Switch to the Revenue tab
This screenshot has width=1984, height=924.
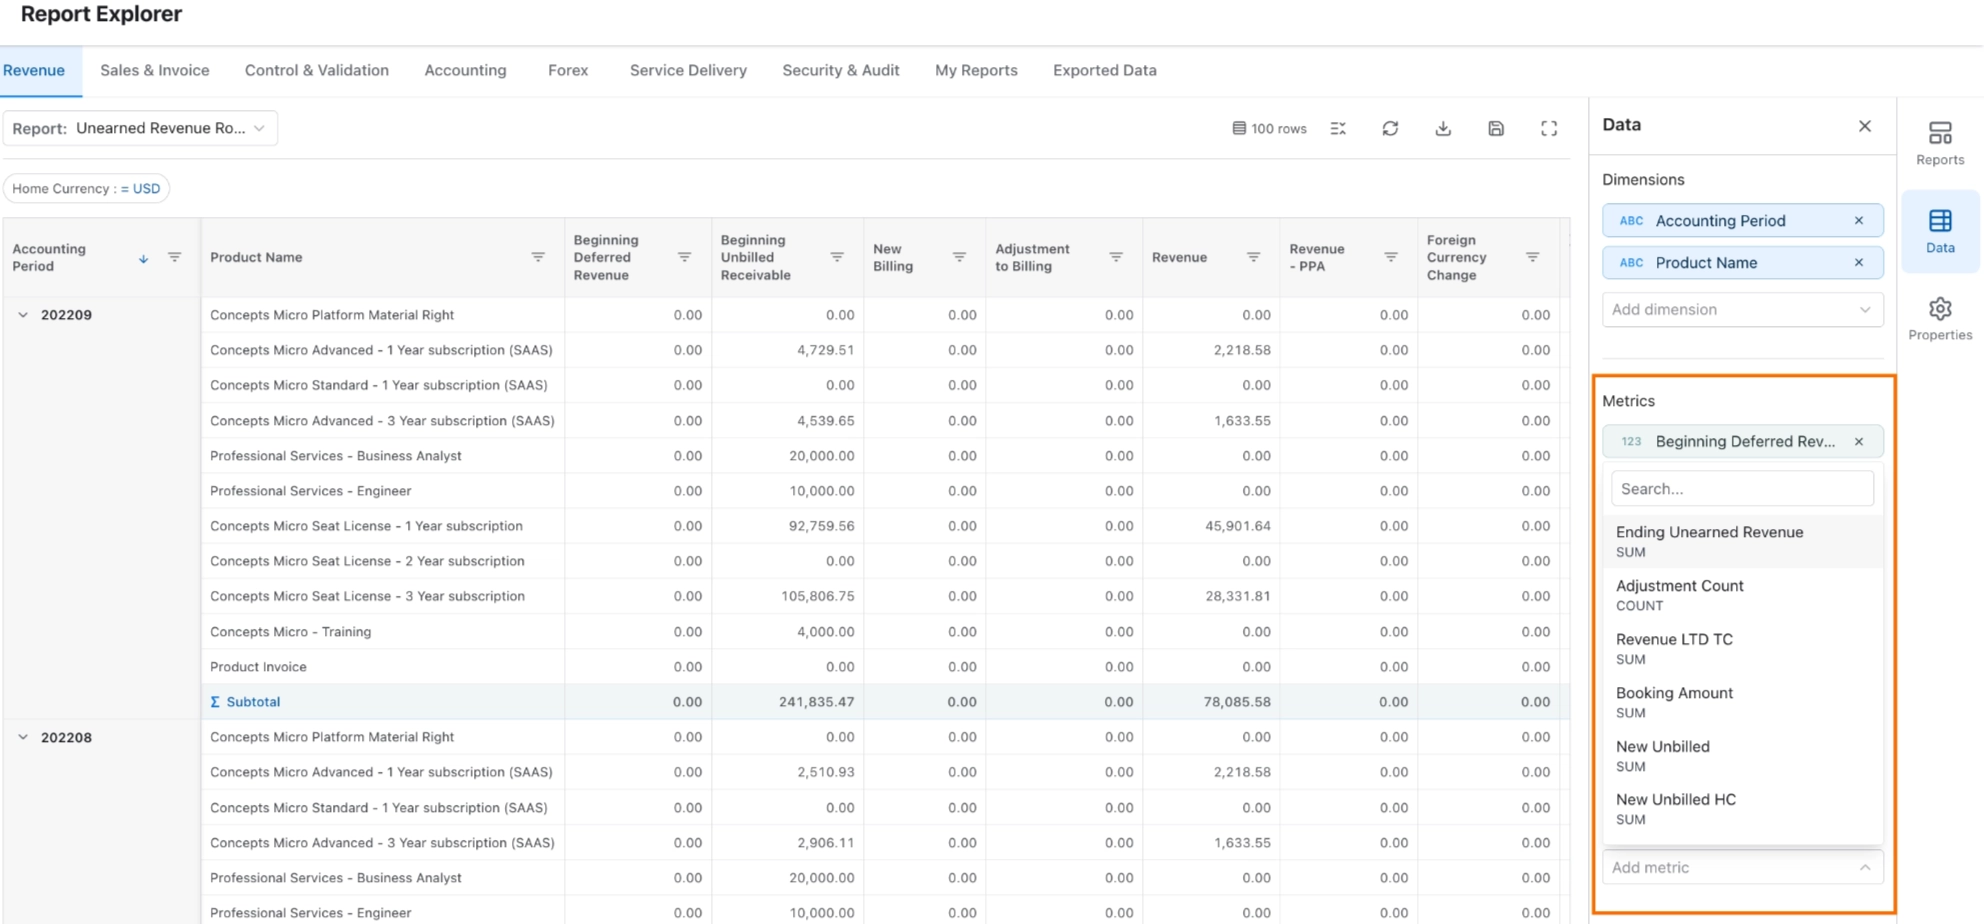(x=34, y=70)
